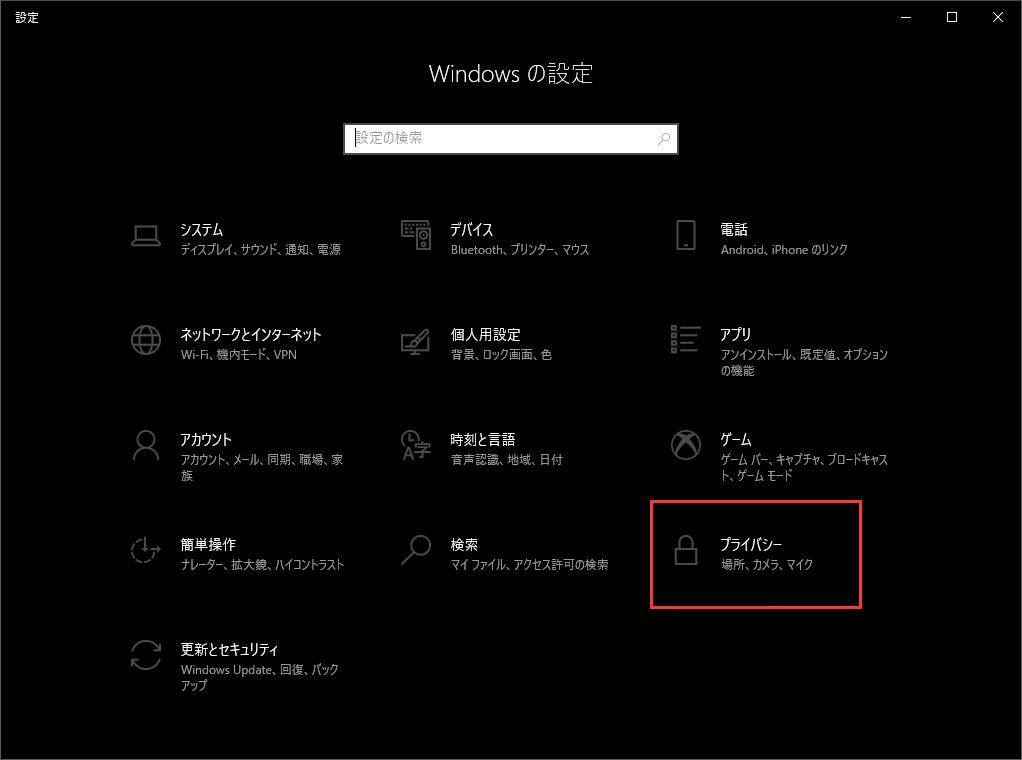Viewport: 1022px width, 760px height.
Task: Click the アプリ list icon
Action: coord(686,340)
